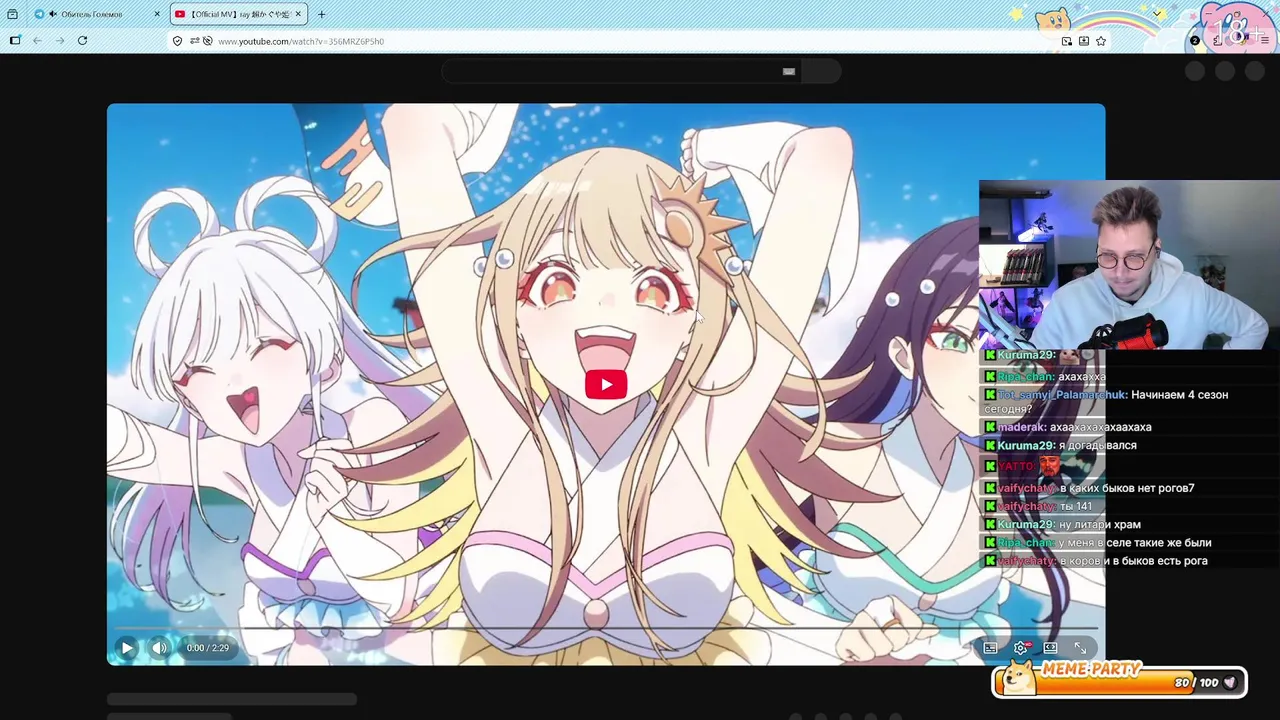Click the username maderak in chat

[1022, 427]
